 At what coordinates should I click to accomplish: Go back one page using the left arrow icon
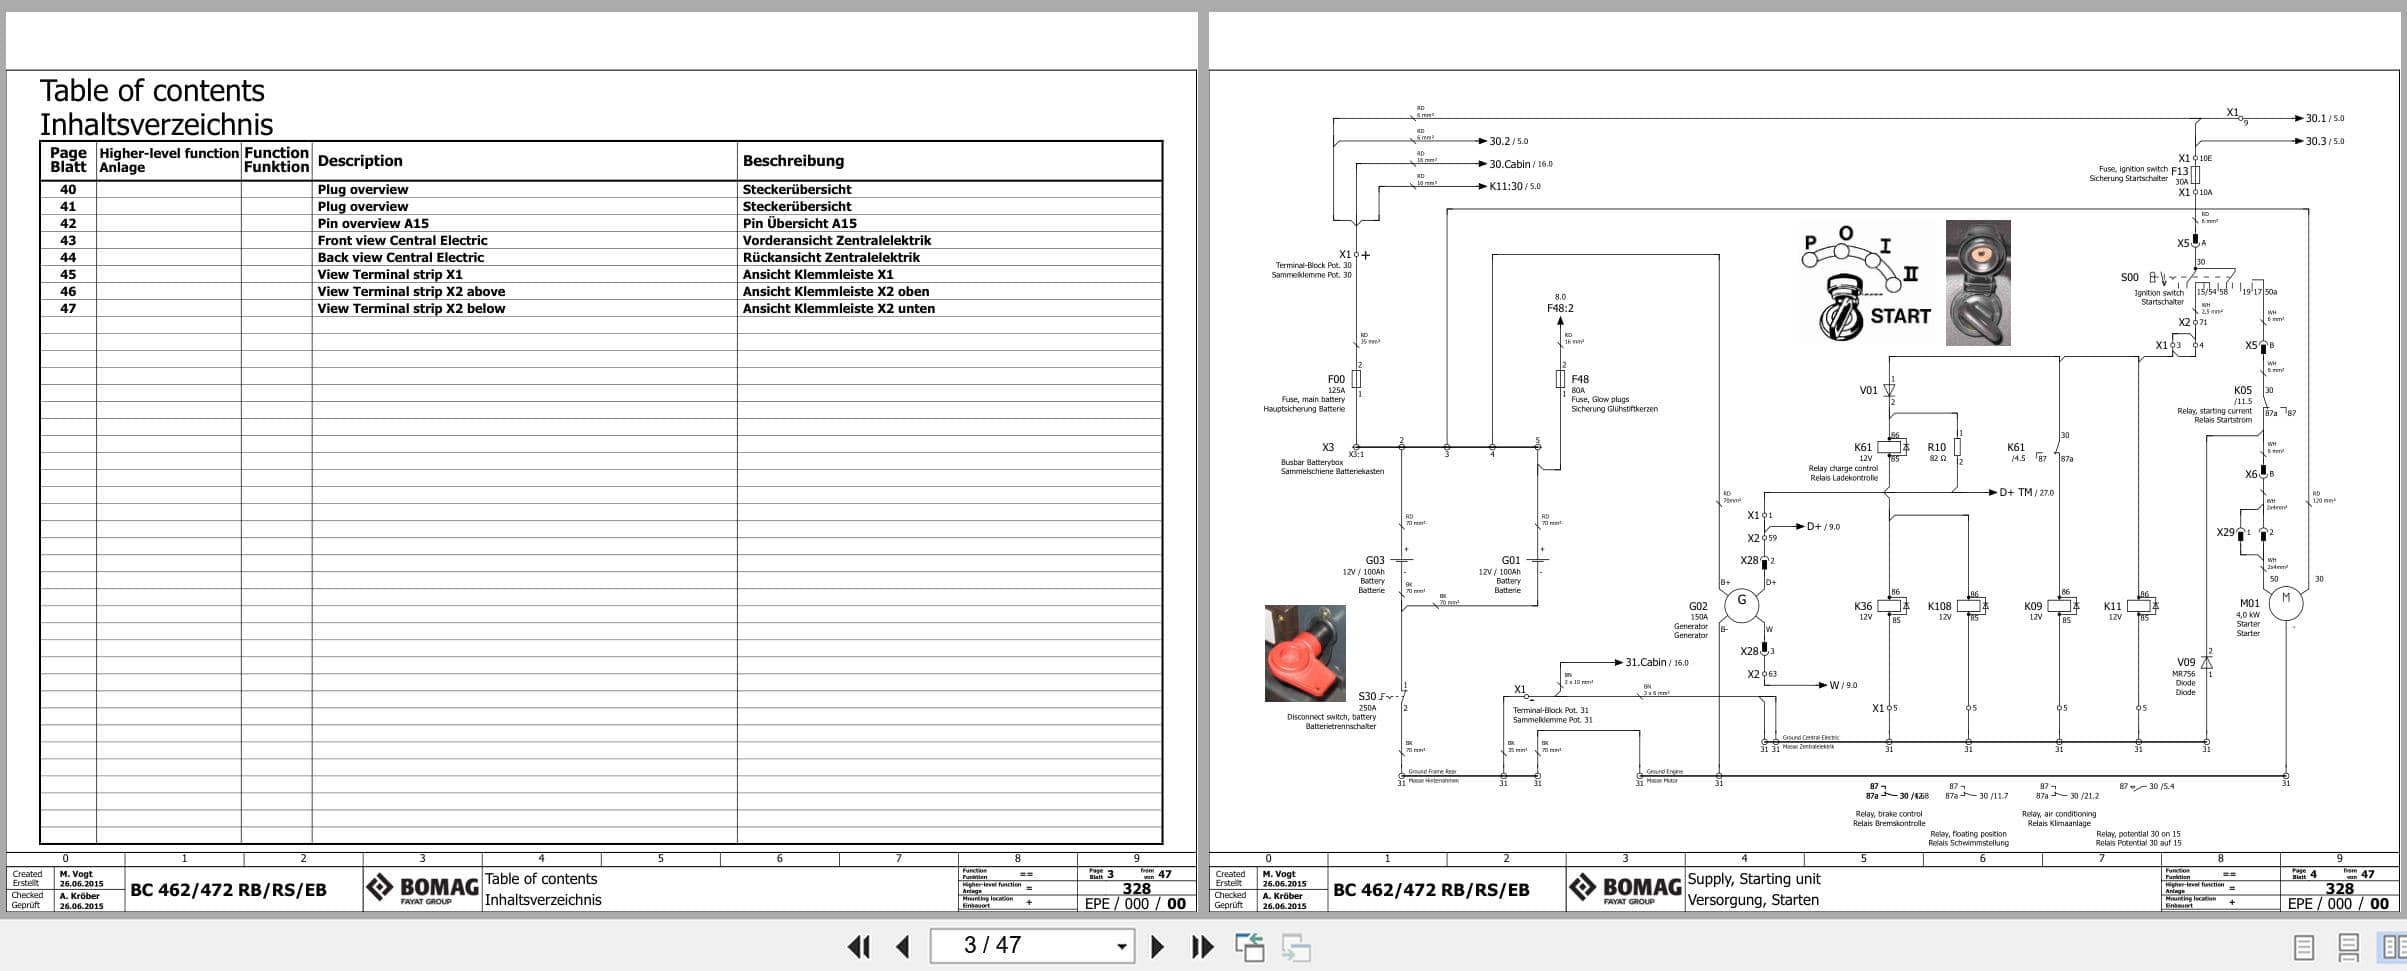coord(905,945)
